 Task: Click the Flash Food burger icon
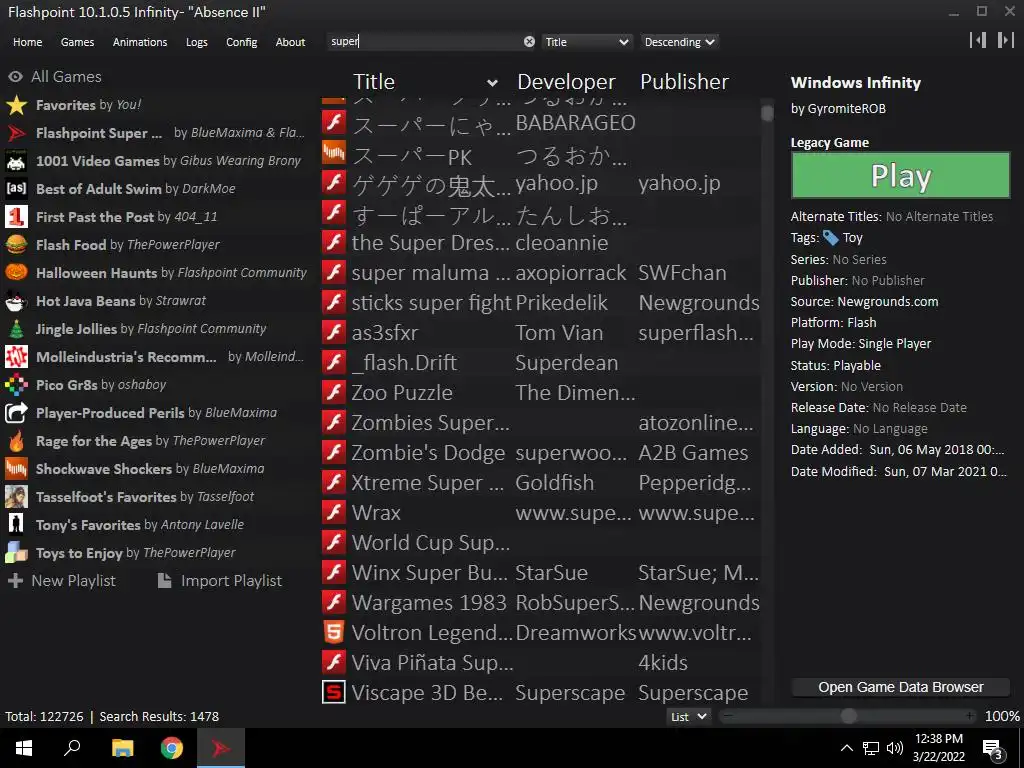coord(16,245)
